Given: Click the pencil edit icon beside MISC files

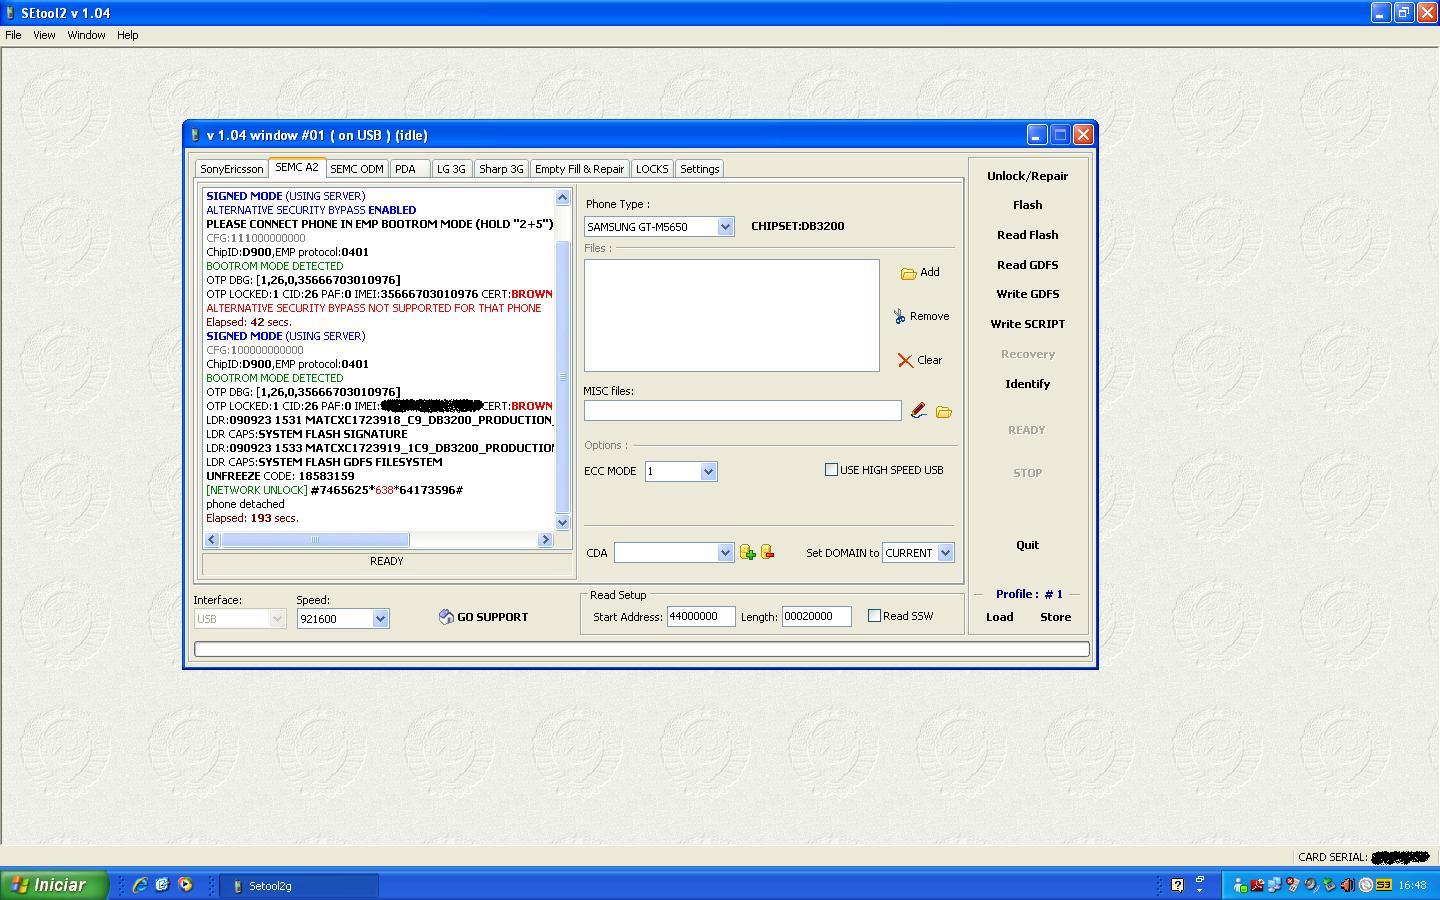Looking at the screenshot, I should [x=918, y=411].
